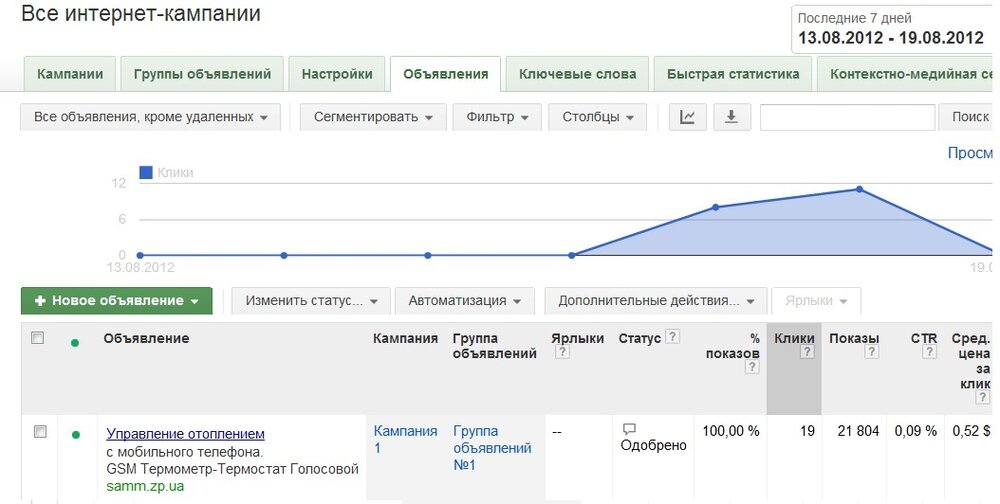Click the chart toggle graph icon

(x=687, y=117)
